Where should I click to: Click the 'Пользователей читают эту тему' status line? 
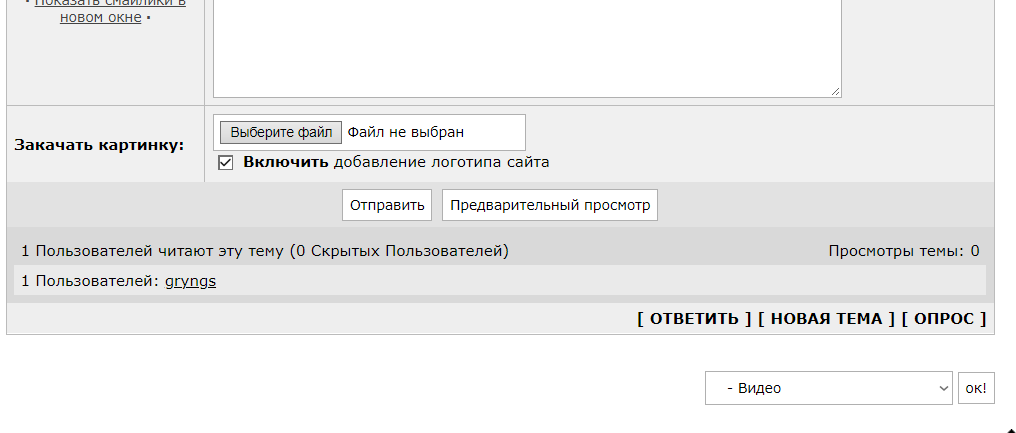coord(265,251)
